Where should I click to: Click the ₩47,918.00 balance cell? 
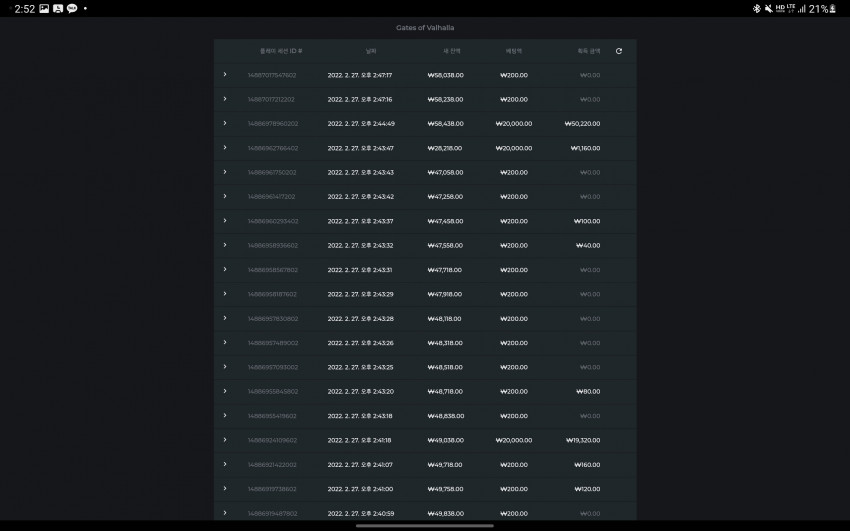445,294
